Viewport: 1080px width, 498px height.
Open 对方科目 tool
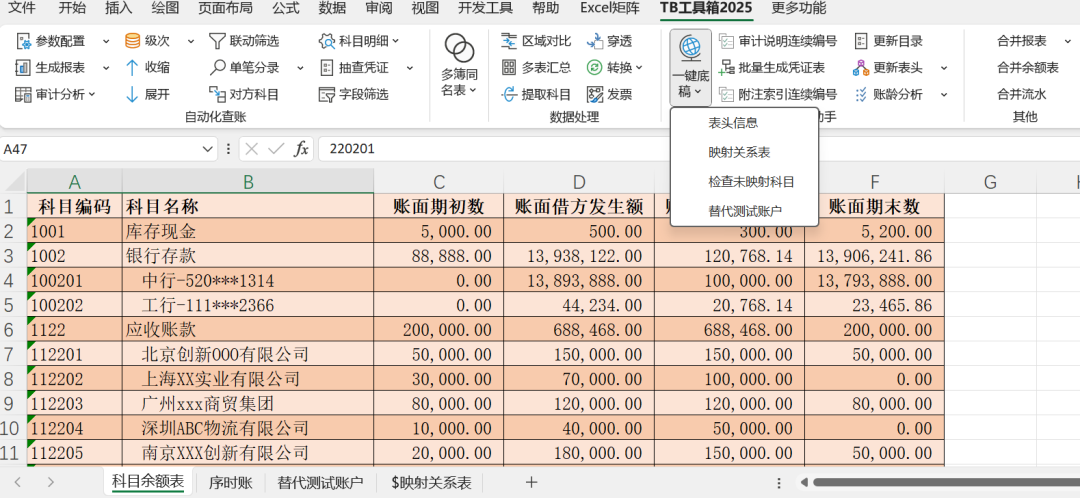pos(244,94)
